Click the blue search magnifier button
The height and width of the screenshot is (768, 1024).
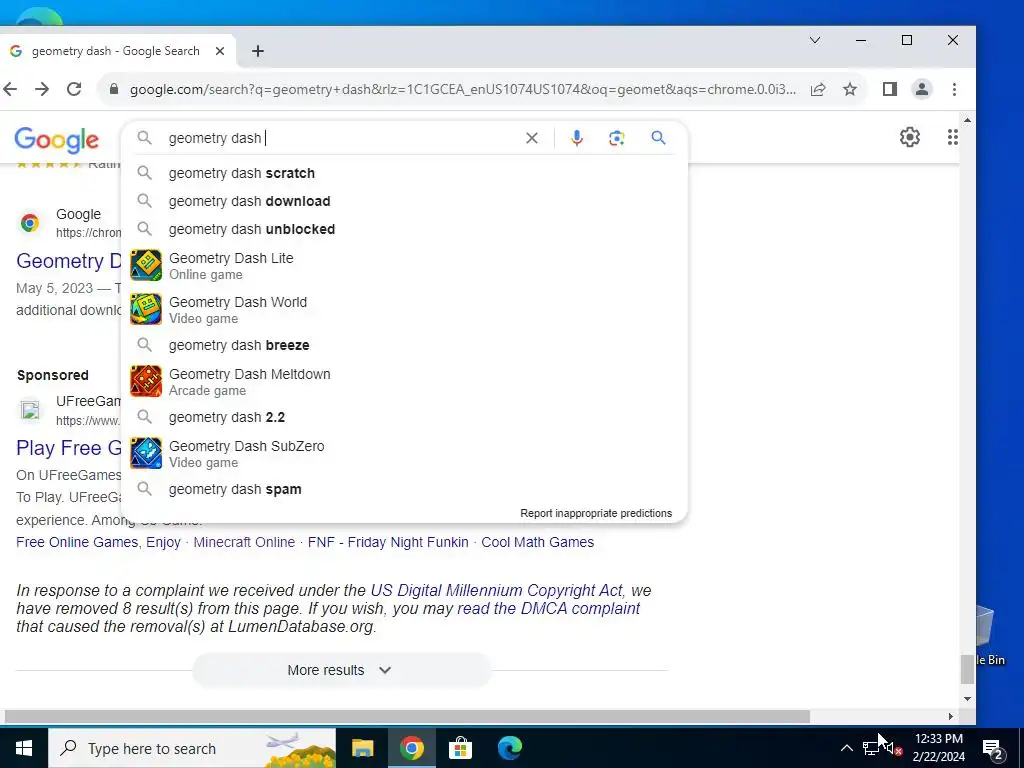pos(658,138)
